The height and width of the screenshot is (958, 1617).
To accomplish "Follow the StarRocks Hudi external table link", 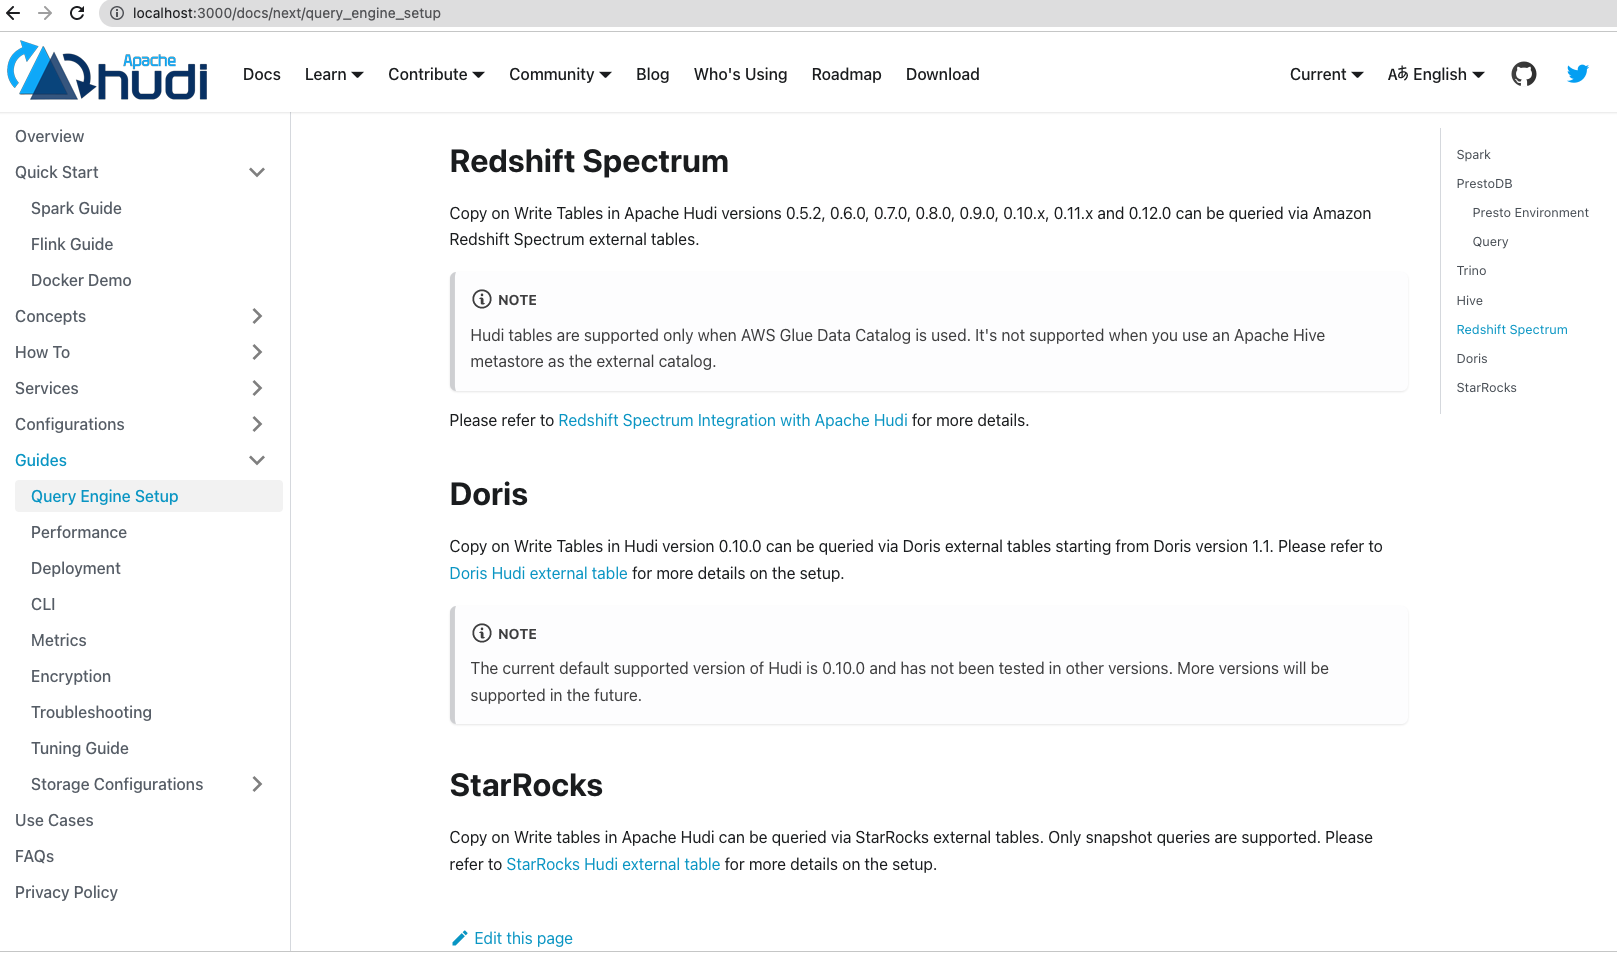I will (x=613, y=864).
